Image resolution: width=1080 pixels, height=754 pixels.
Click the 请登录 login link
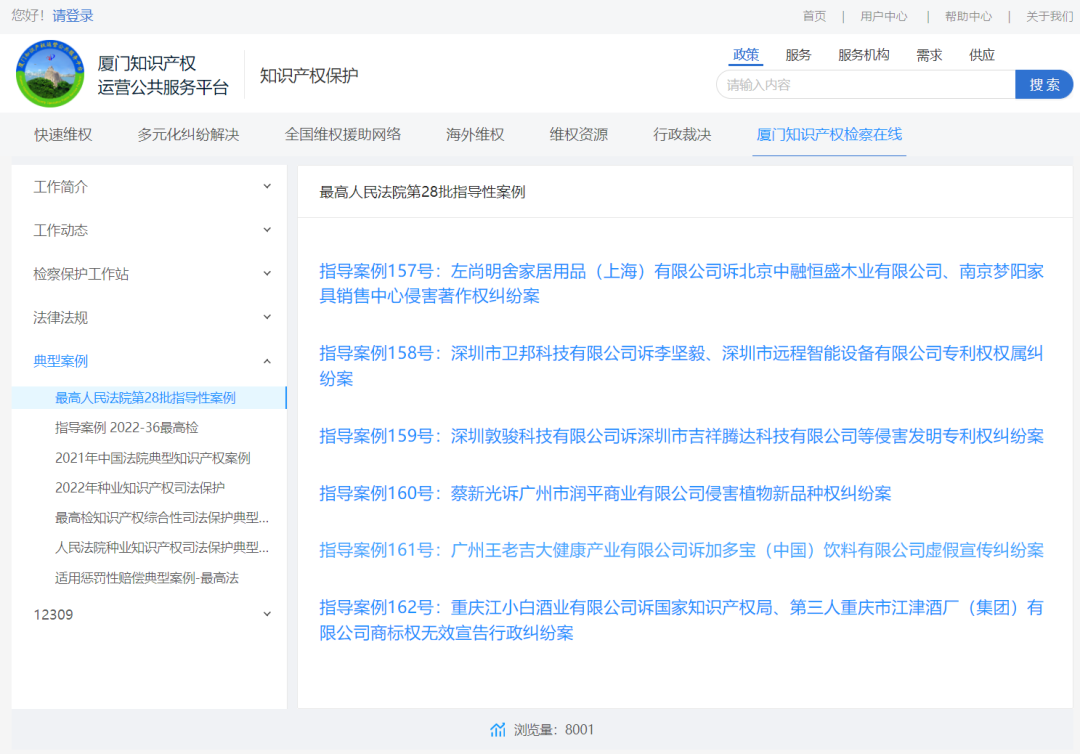(72, 15)
